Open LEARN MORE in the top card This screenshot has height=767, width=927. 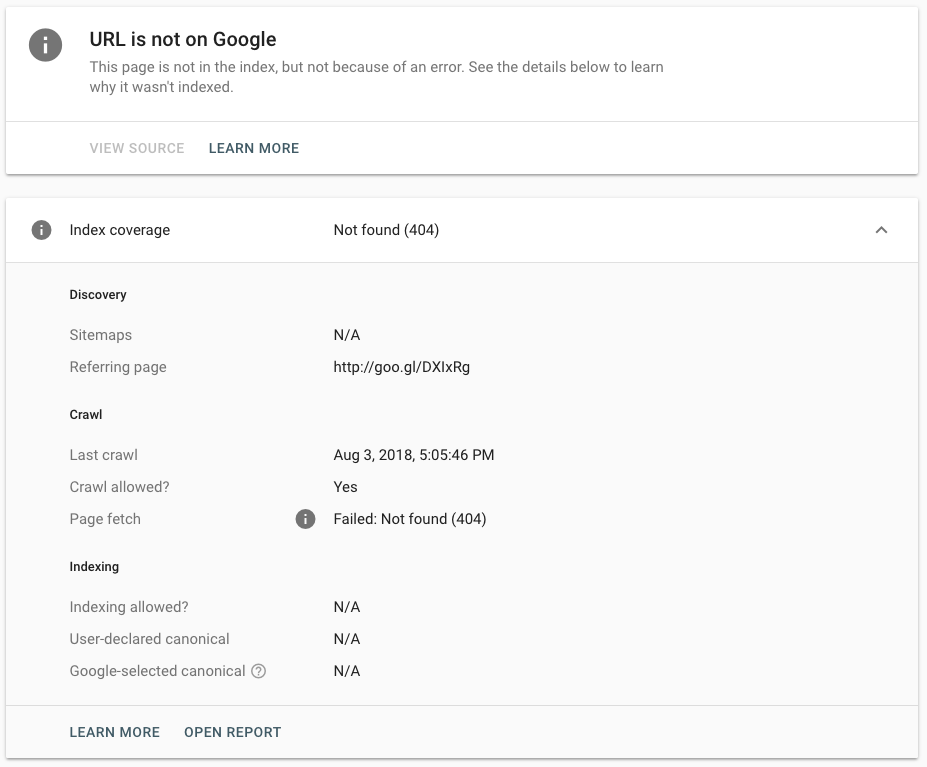pyautogui.click(x=253, y=148)
